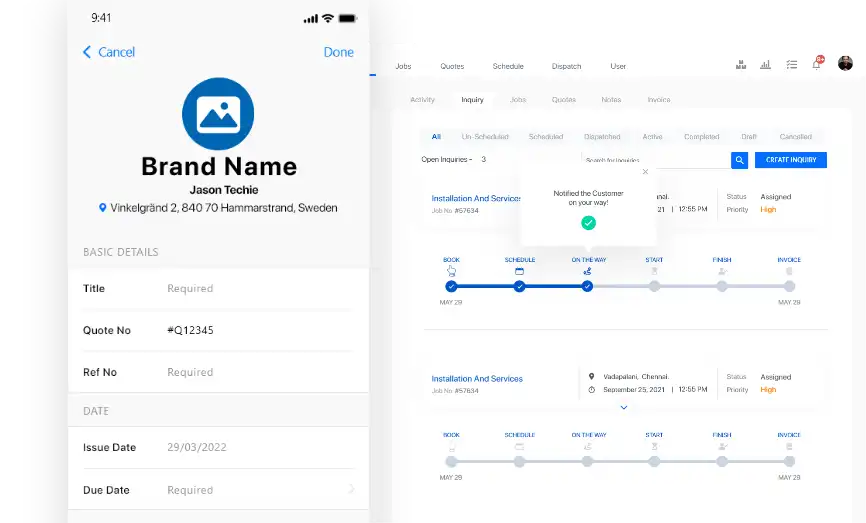Image resolution: width=866 pixels, height=523 pixels.
Task: Collapse the Vadapalani inquiry with the down chevron
Action: tap(624, 408)
